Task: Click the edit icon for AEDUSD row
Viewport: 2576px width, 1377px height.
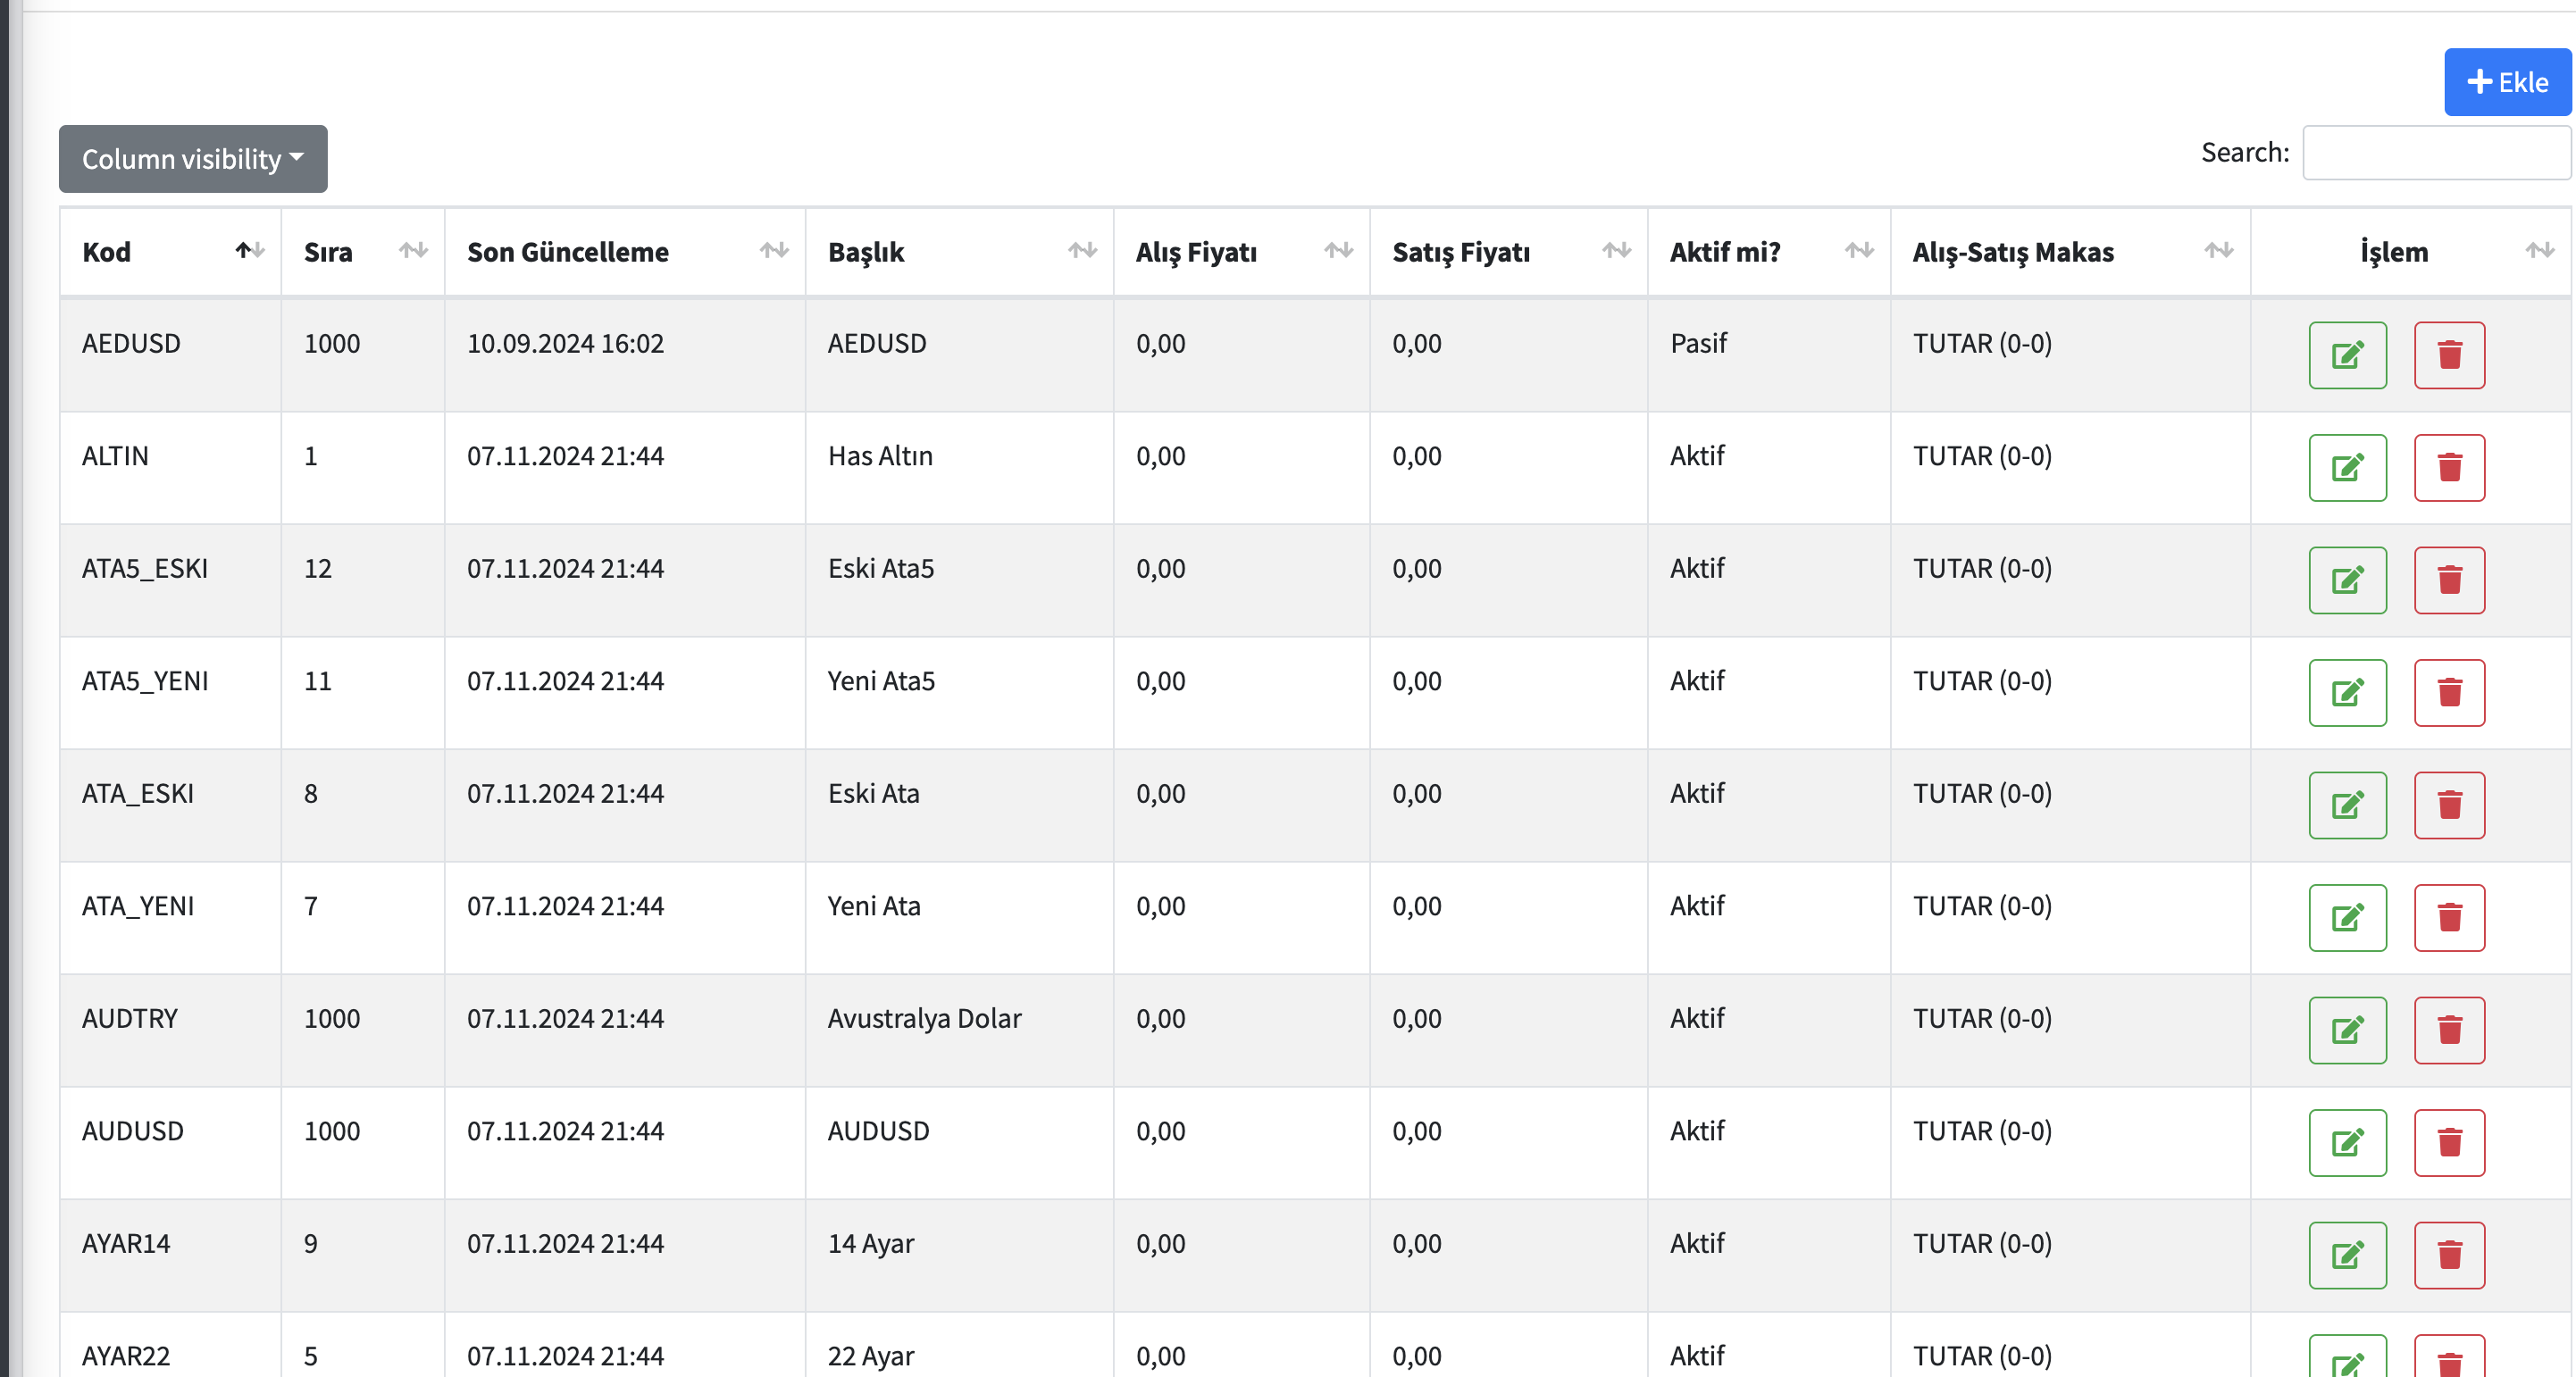Action: tap(2347, 355)
